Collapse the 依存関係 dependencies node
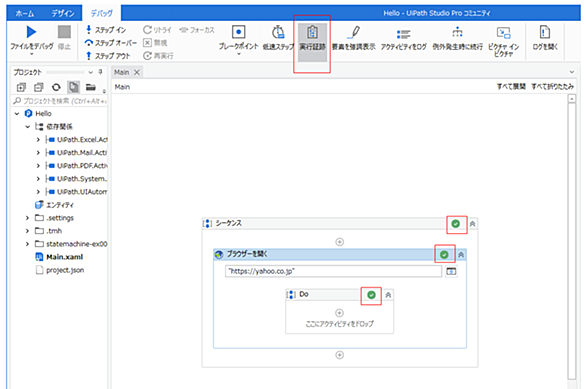This screenshot has width=586, height=389. (27, 127)
